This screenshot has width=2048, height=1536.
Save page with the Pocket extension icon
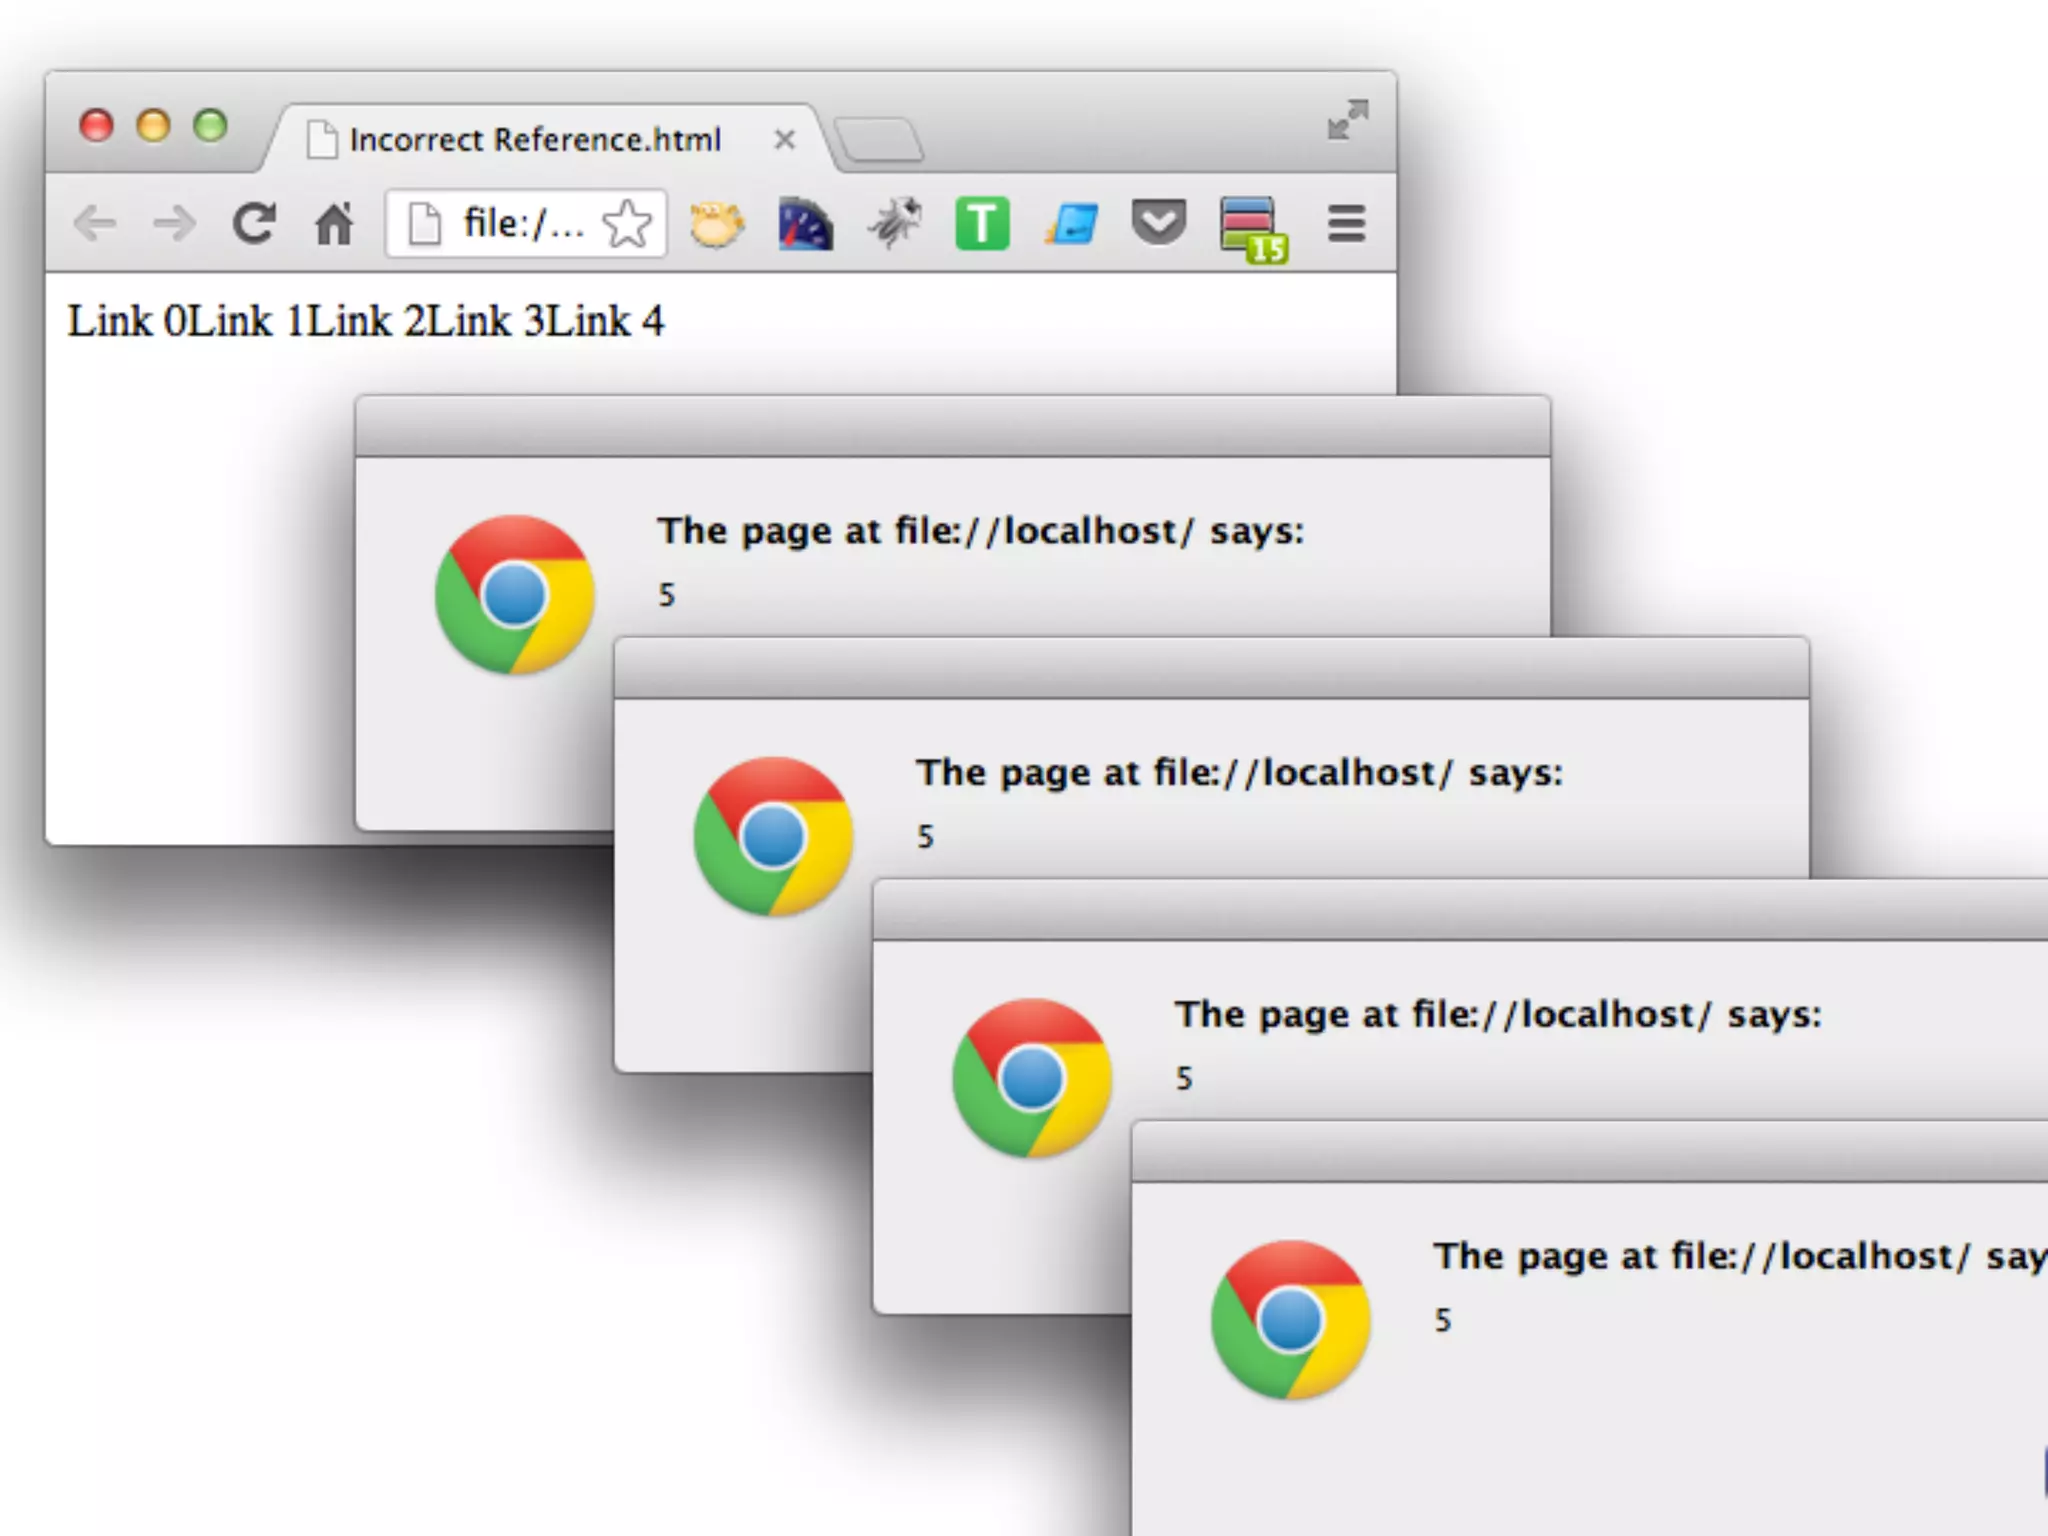pyautogui.click(x=1159, y=222)
